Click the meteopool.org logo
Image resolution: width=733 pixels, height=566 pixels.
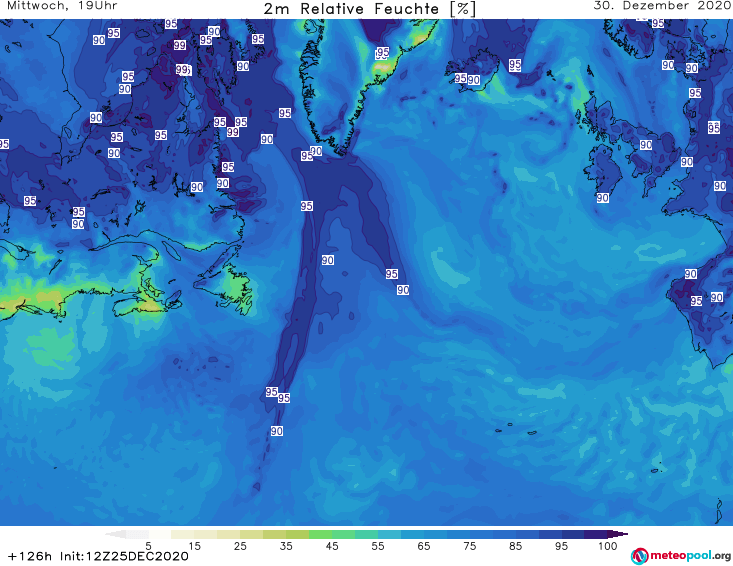tap(681, 556)
